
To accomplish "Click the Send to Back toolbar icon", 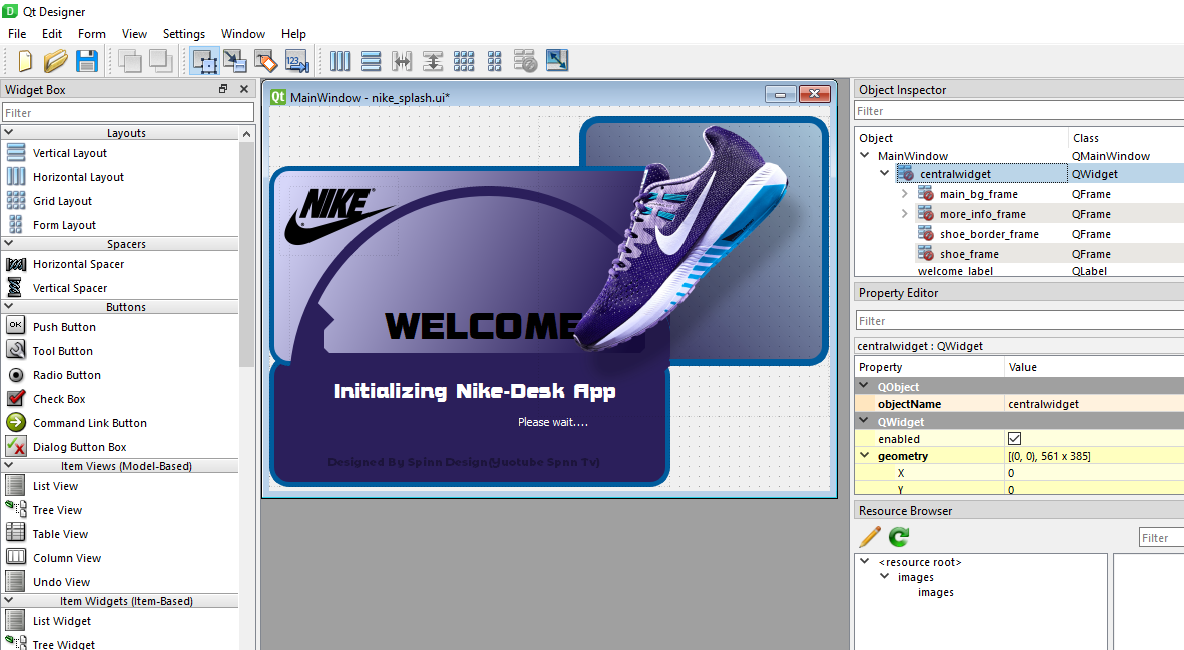I will 130,61.
